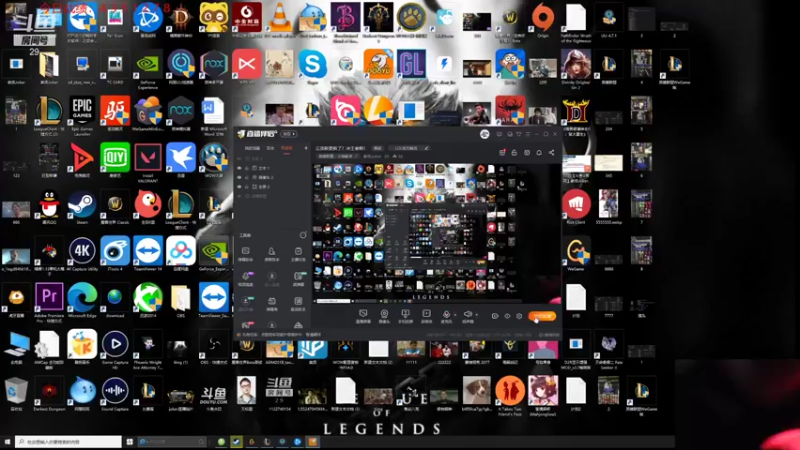
Task: Toggle the lock on the 摄像头 2 source
Action: [x=247, y=177]
